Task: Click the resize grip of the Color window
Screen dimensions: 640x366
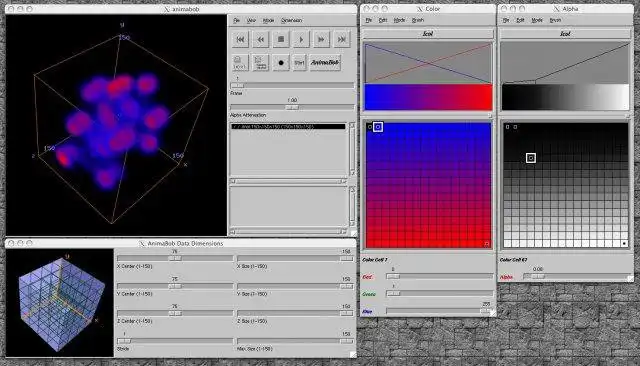Action: pyautogui.click(x=493, y=313)
